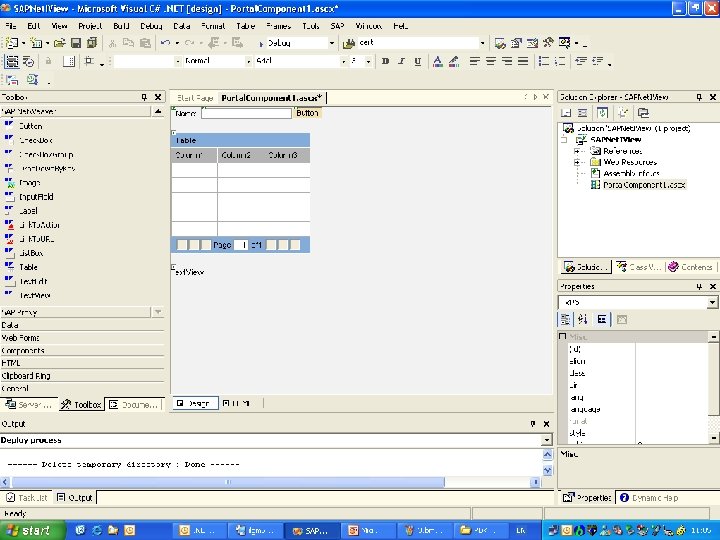This screenshot has height=540, width=720.
Task: Open the Output pane source dropdown
Action: (x=546, y=440)
